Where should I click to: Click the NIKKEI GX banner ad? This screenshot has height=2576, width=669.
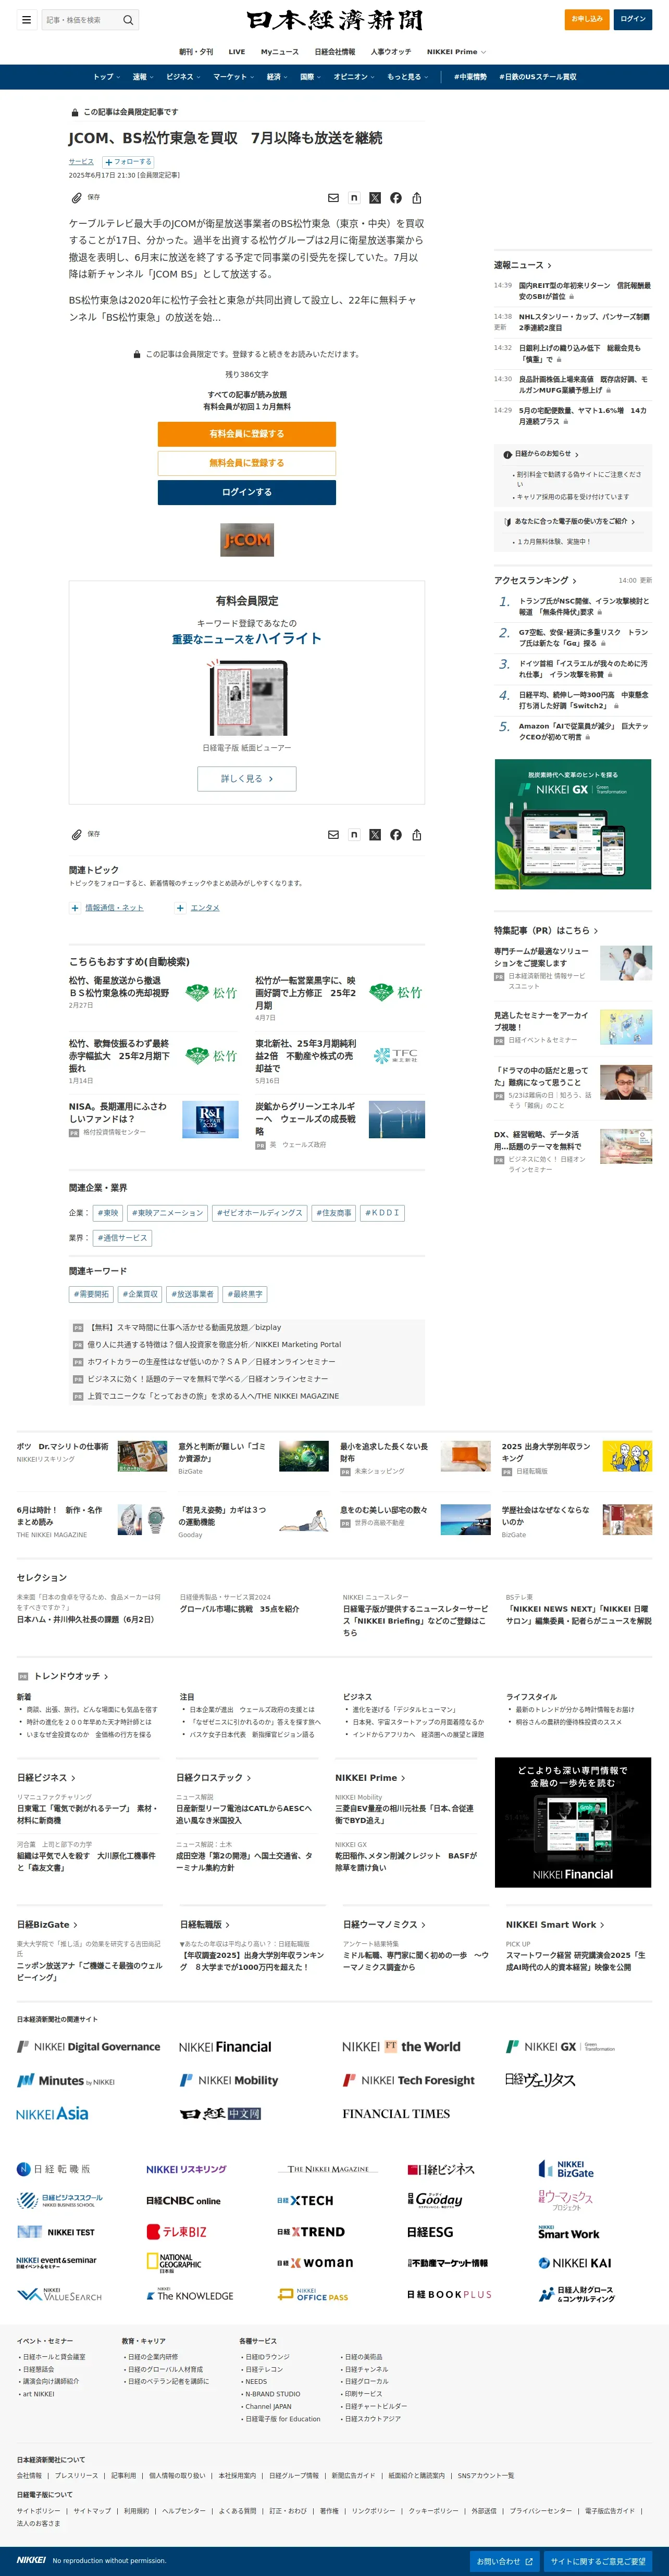[x=573, y=824]
